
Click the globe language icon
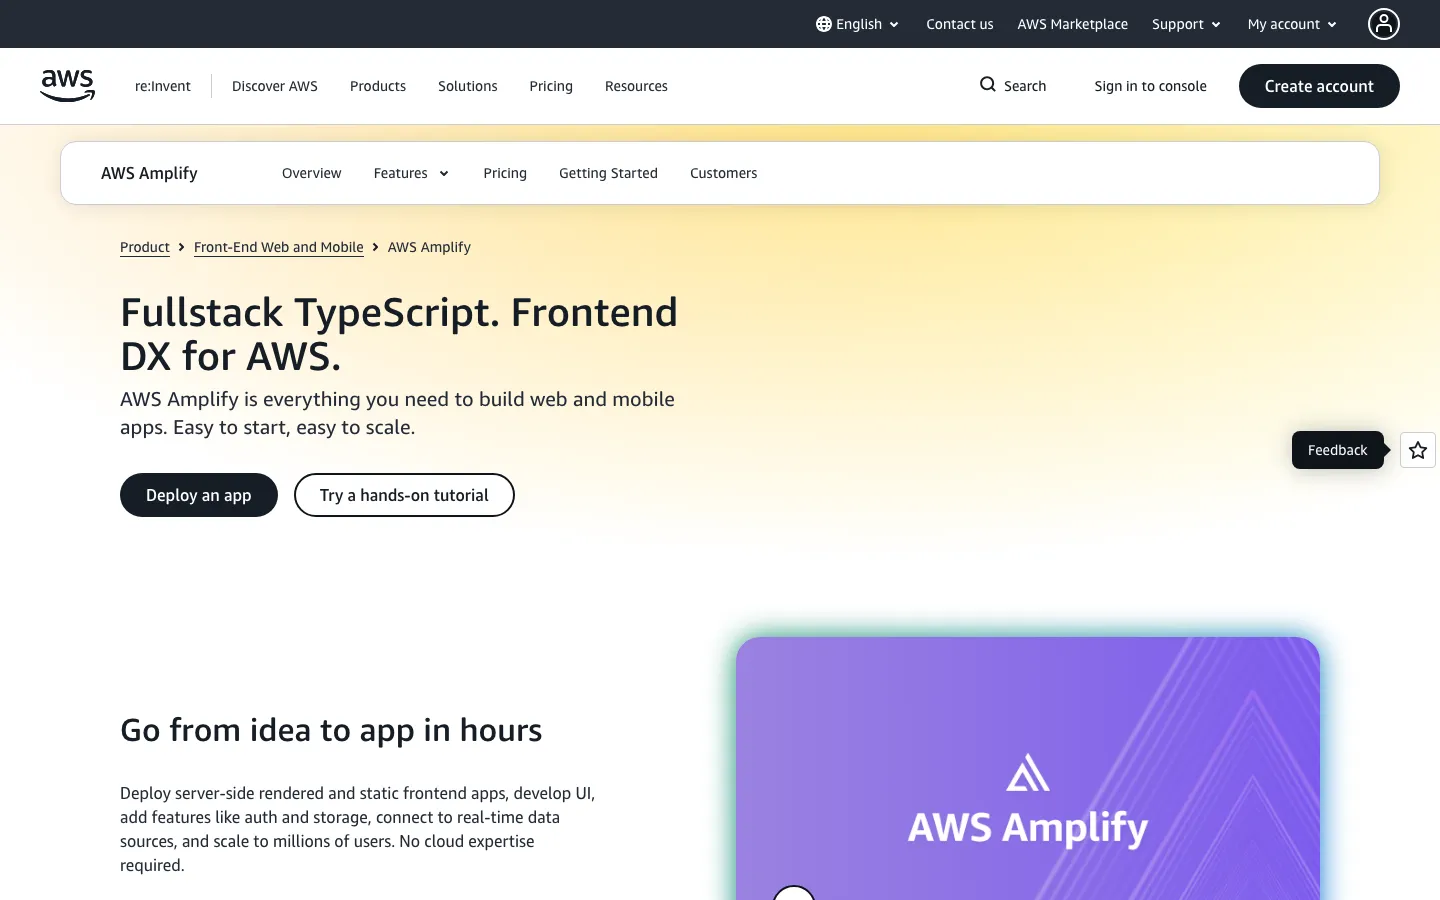point(824,24)
